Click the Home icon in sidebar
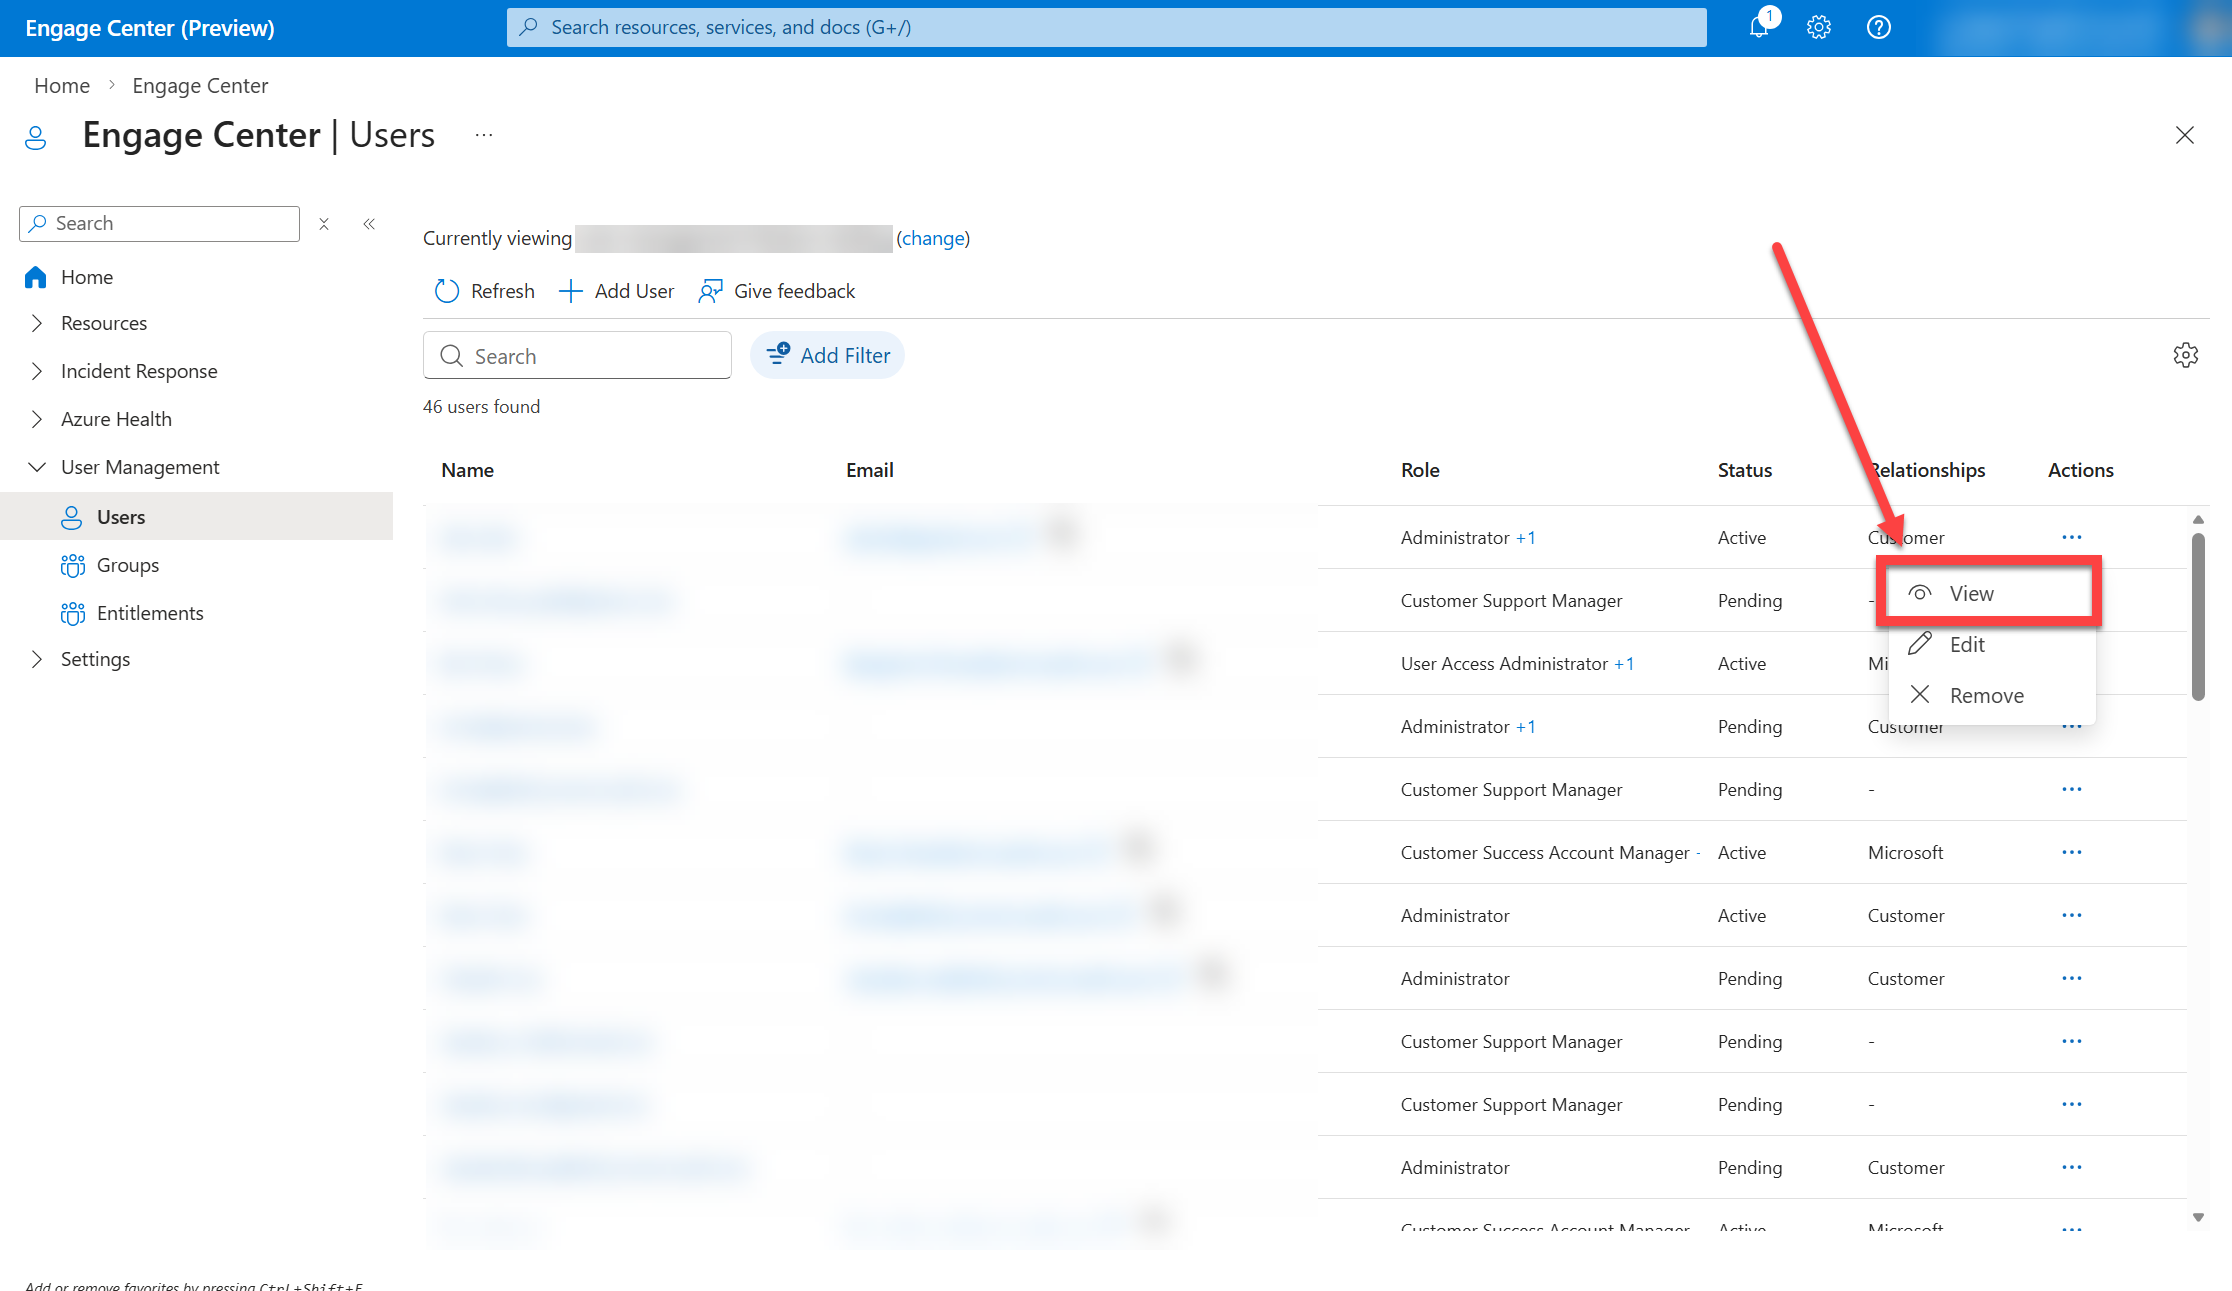The height and width of the screenshot is (1291, 2232). (x=36, y=277)
